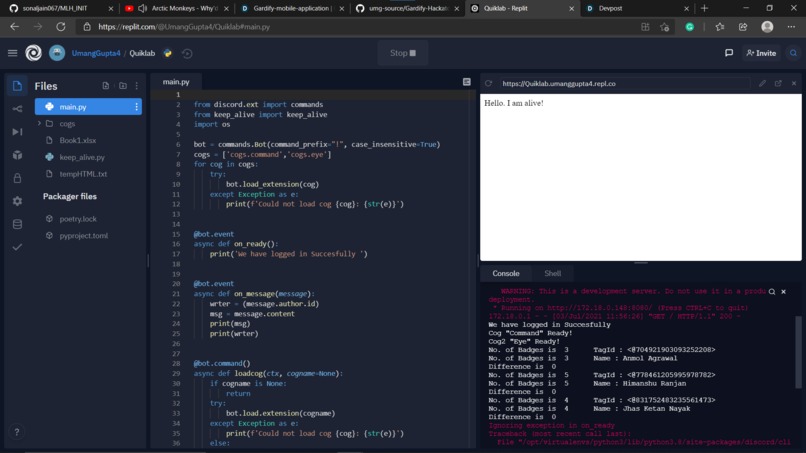This screenshot has height=453, width=806.
Task: Add a new folder in Files panel
Action: [x=123, y=86]
